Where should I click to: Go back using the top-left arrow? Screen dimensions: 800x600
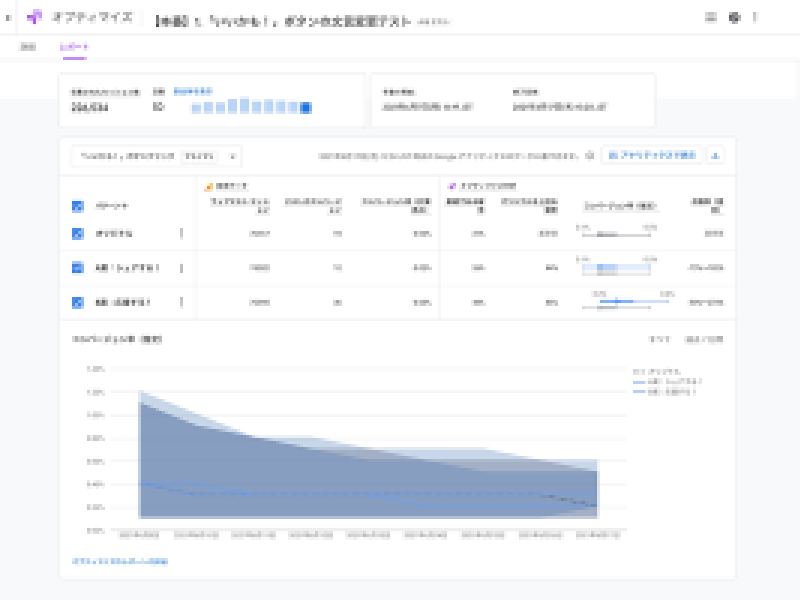[x=8, y=18]
